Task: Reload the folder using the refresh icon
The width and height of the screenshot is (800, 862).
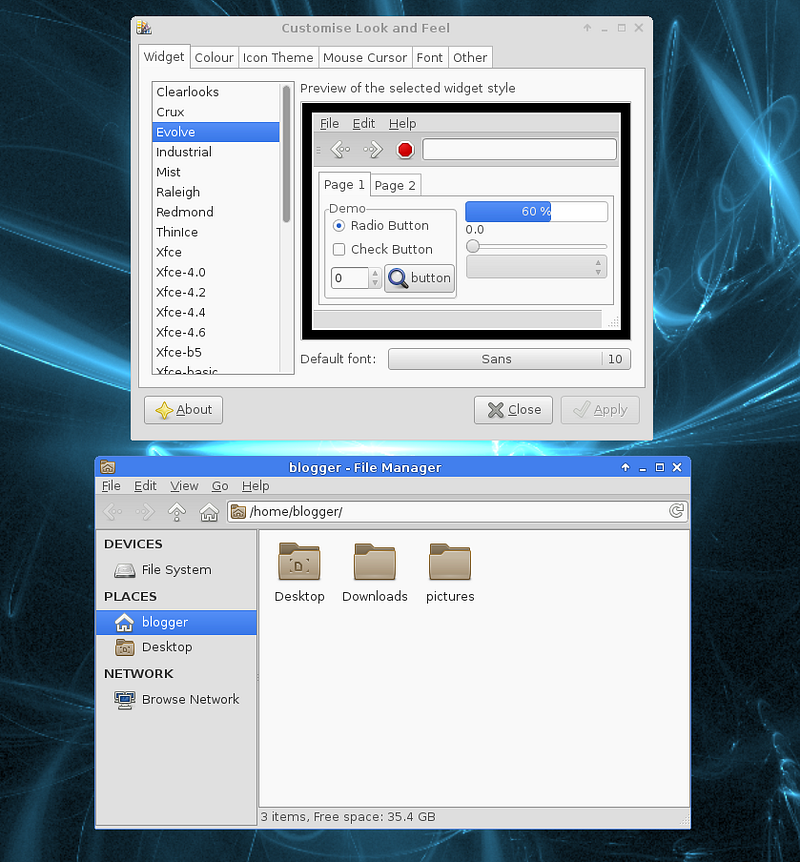Action: 676,511
